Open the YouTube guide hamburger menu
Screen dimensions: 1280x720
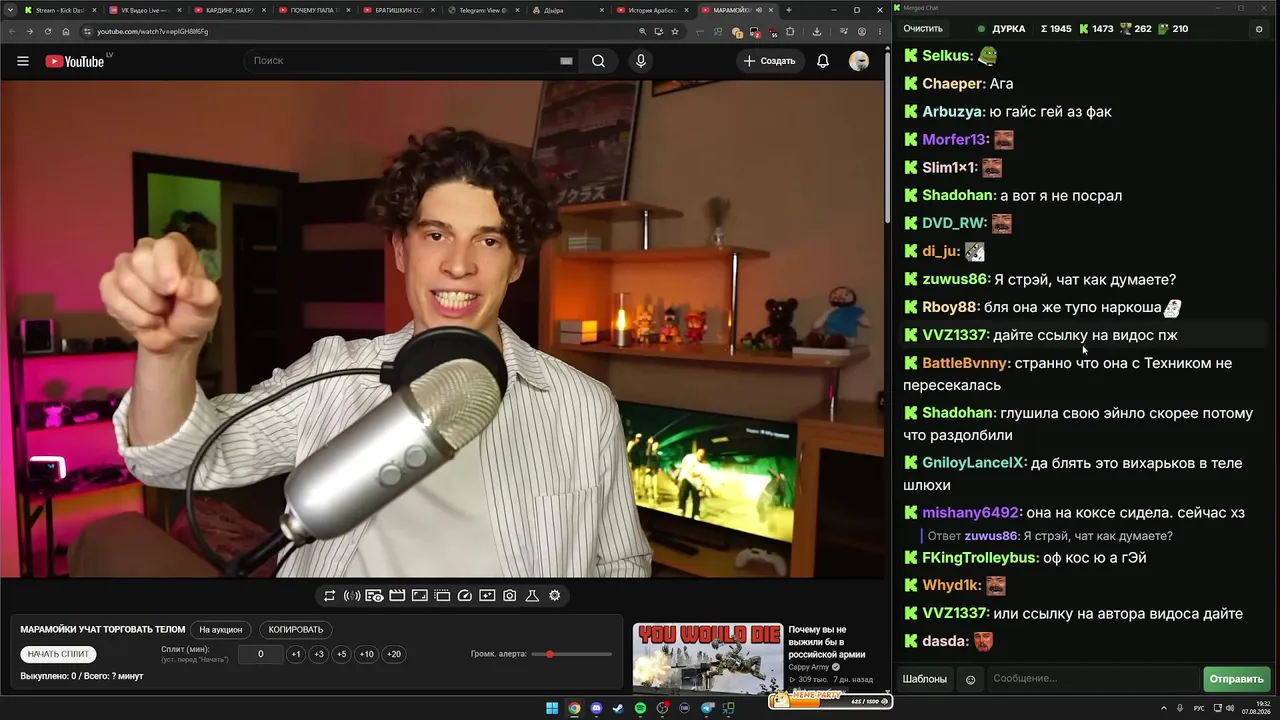(x=23, y=61)
